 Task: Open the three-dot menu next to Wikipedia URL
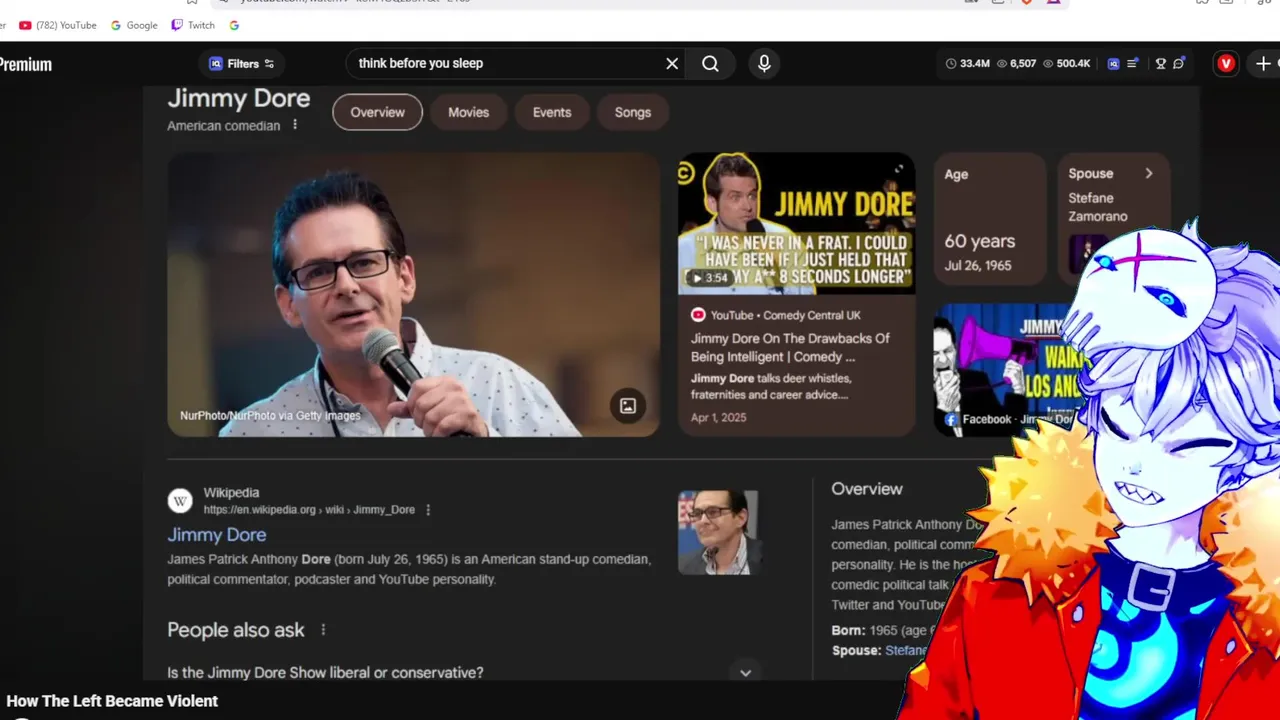[x=428, y=509]
